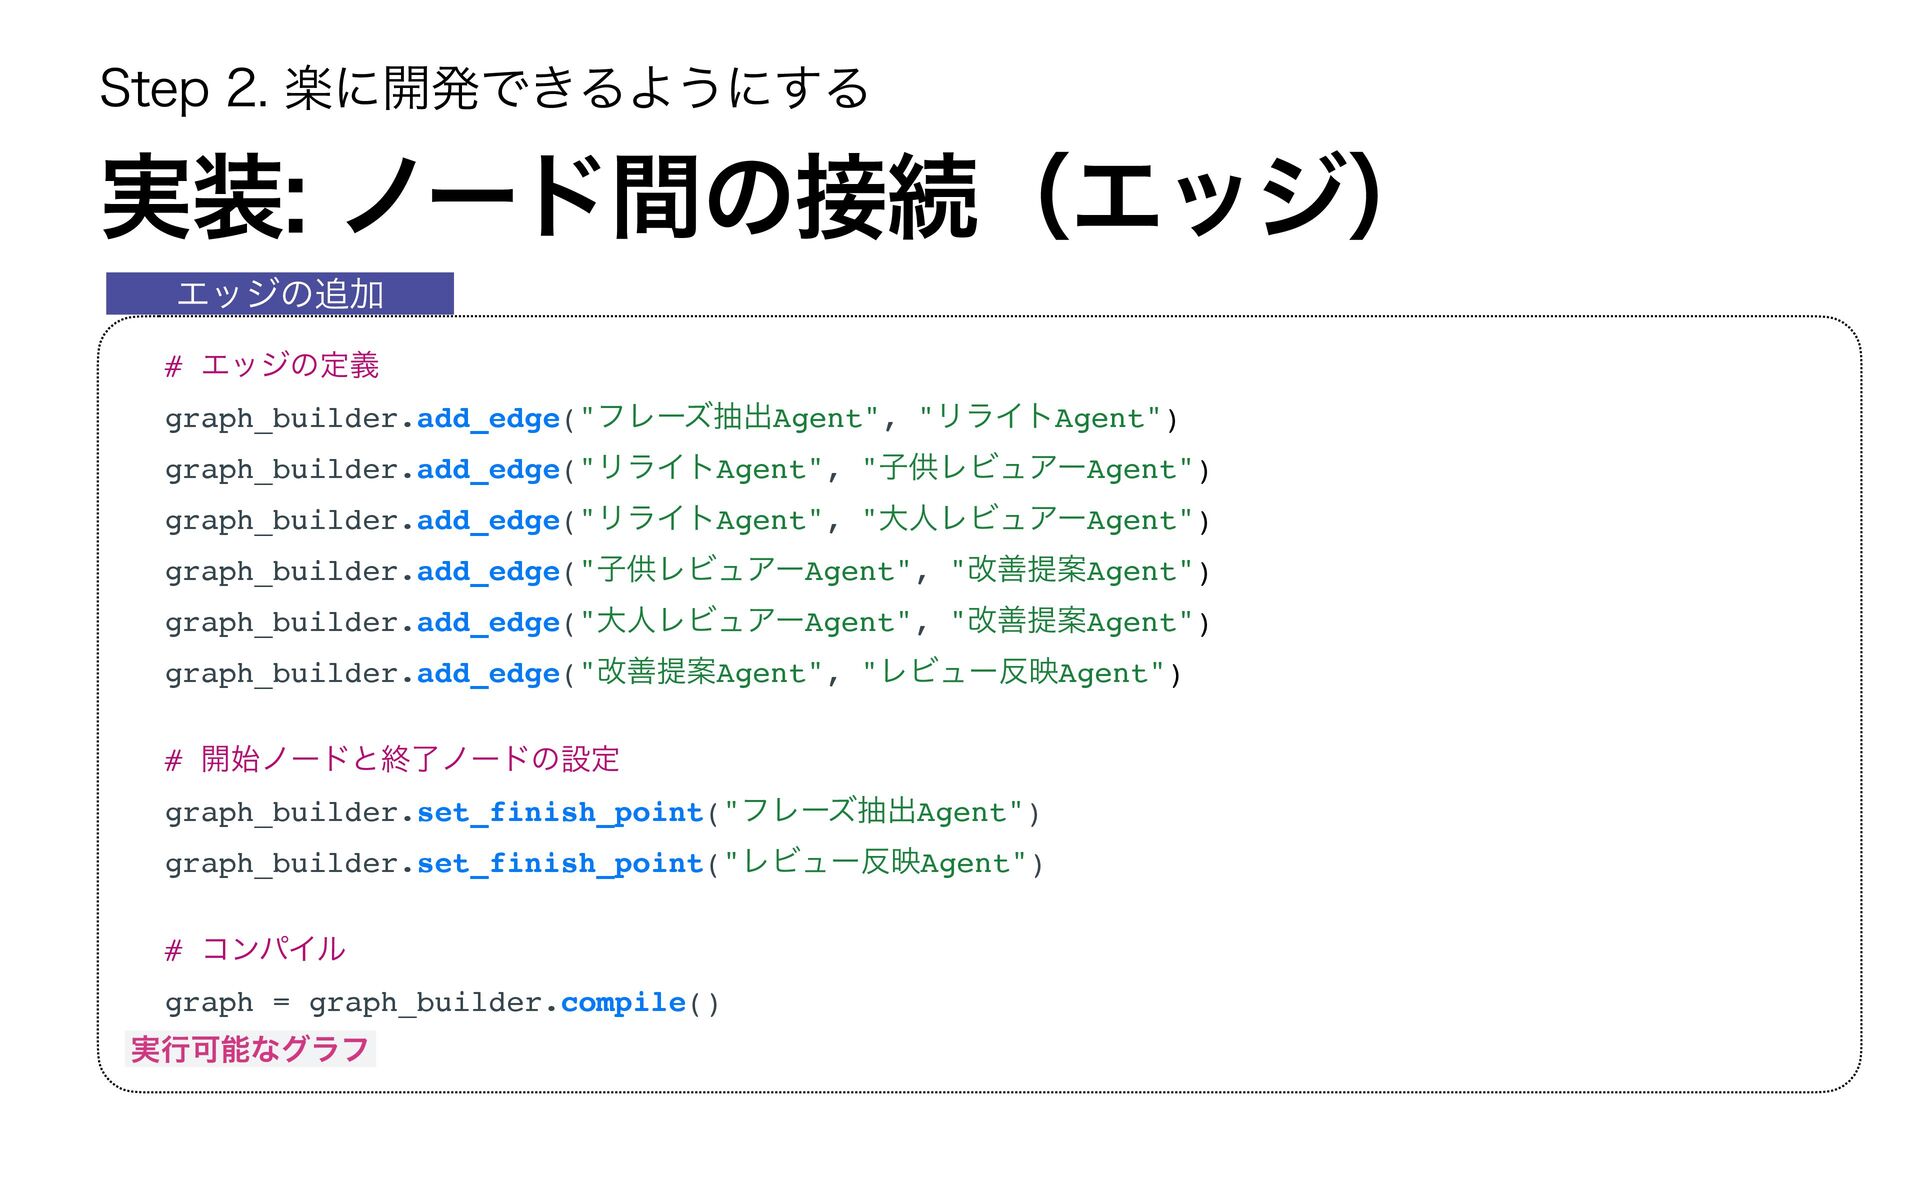
Task: Click the 実行可能なグラフ pink label
Action: [250, 1049]
